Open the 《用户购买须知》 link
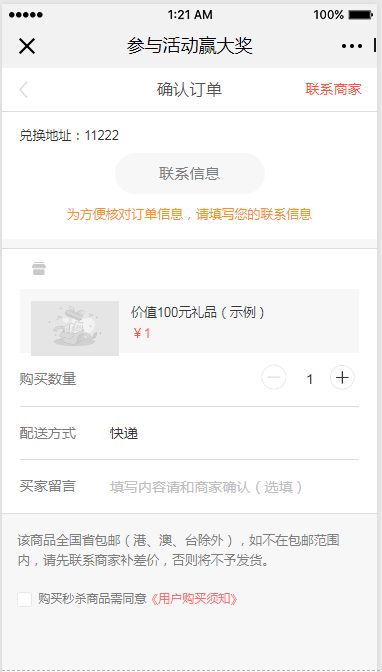This screenshot has width=382, height=672. pos(194,599)
